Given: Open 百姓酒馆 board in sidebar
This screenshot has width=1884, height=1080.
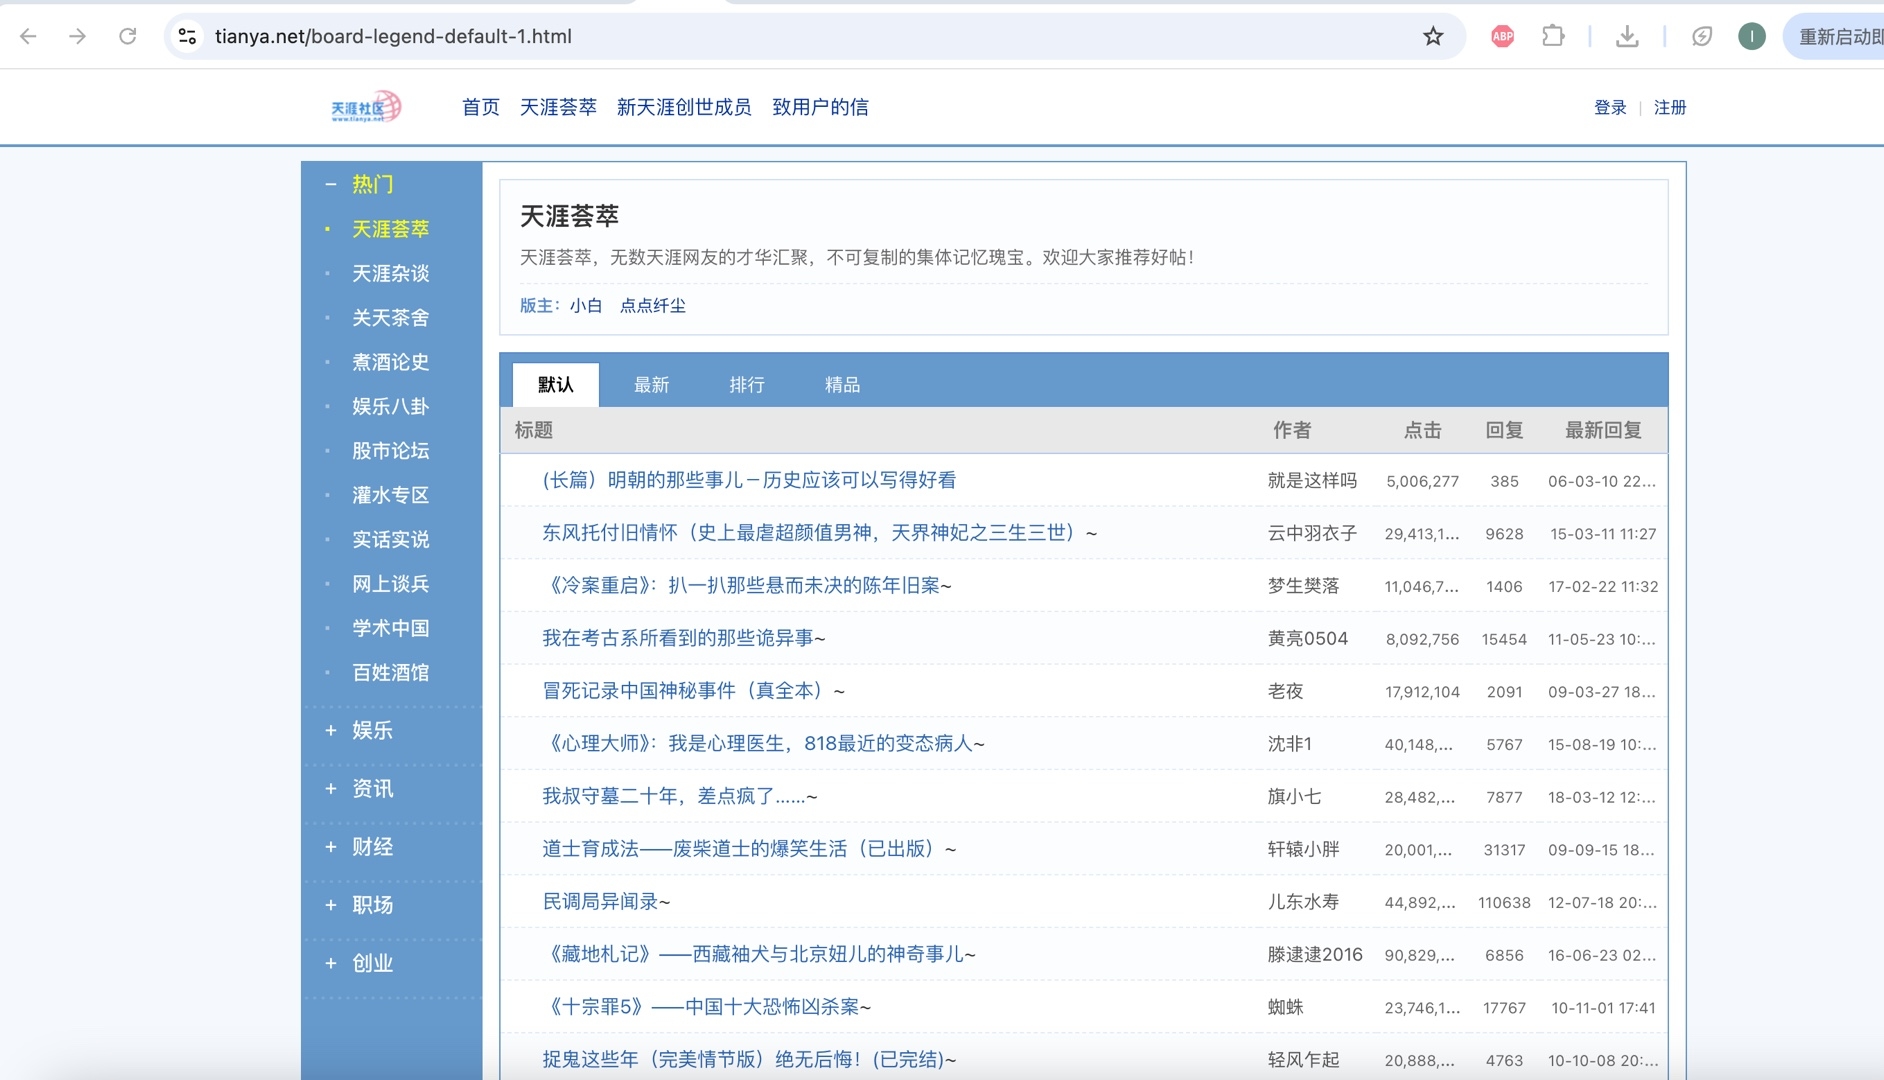Looking at the screenshot, I should pyautogui.click(x=390, y=672).
